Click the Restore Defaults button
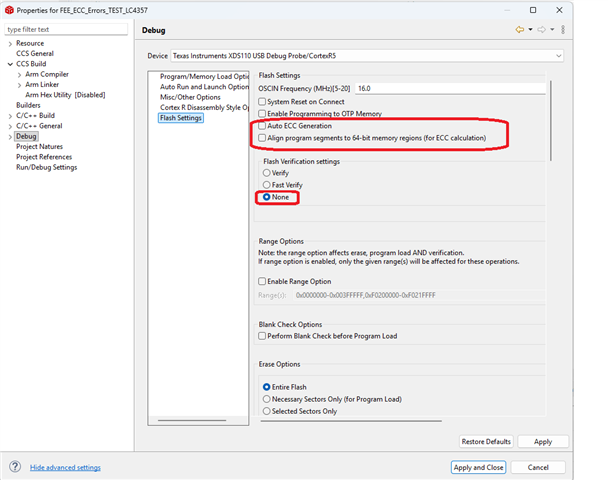 pos(487,441)
